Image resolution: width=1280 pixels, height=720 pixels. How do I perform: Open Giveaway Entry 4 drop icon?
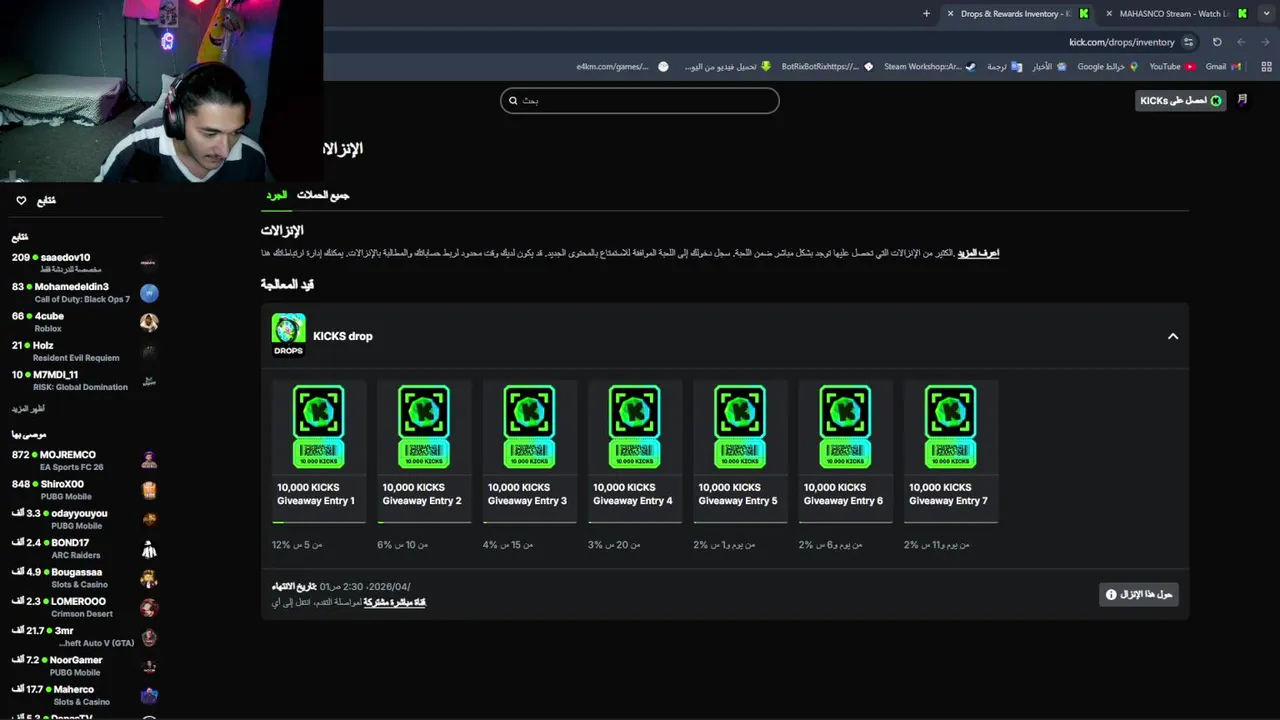pyautogui.click(x=634, y=427)
